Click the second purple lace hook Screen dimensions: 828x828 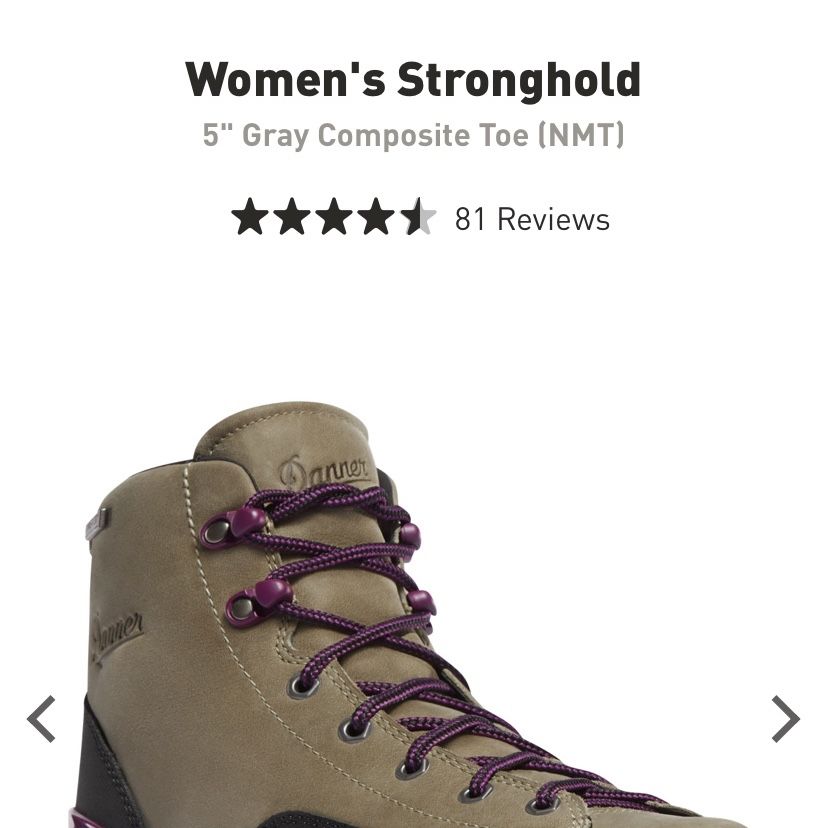click(x=258, y=600)
